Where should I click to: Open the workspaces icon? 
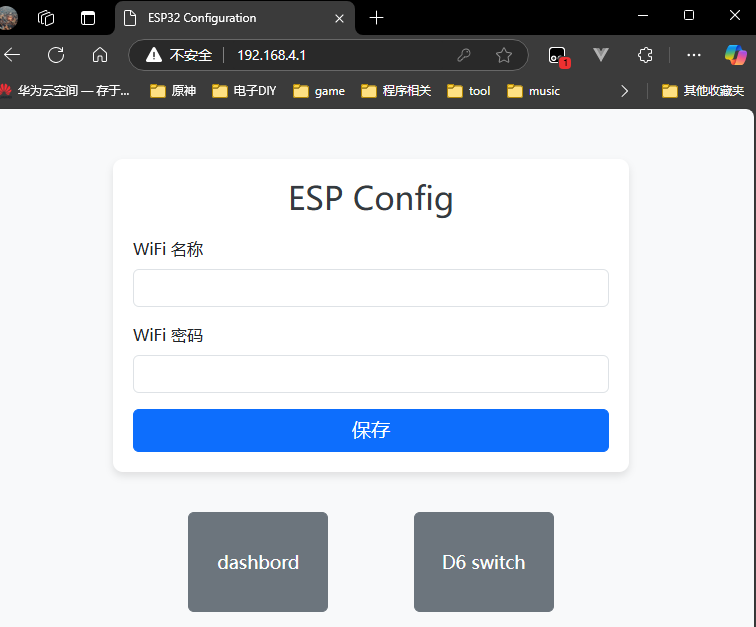46,18
